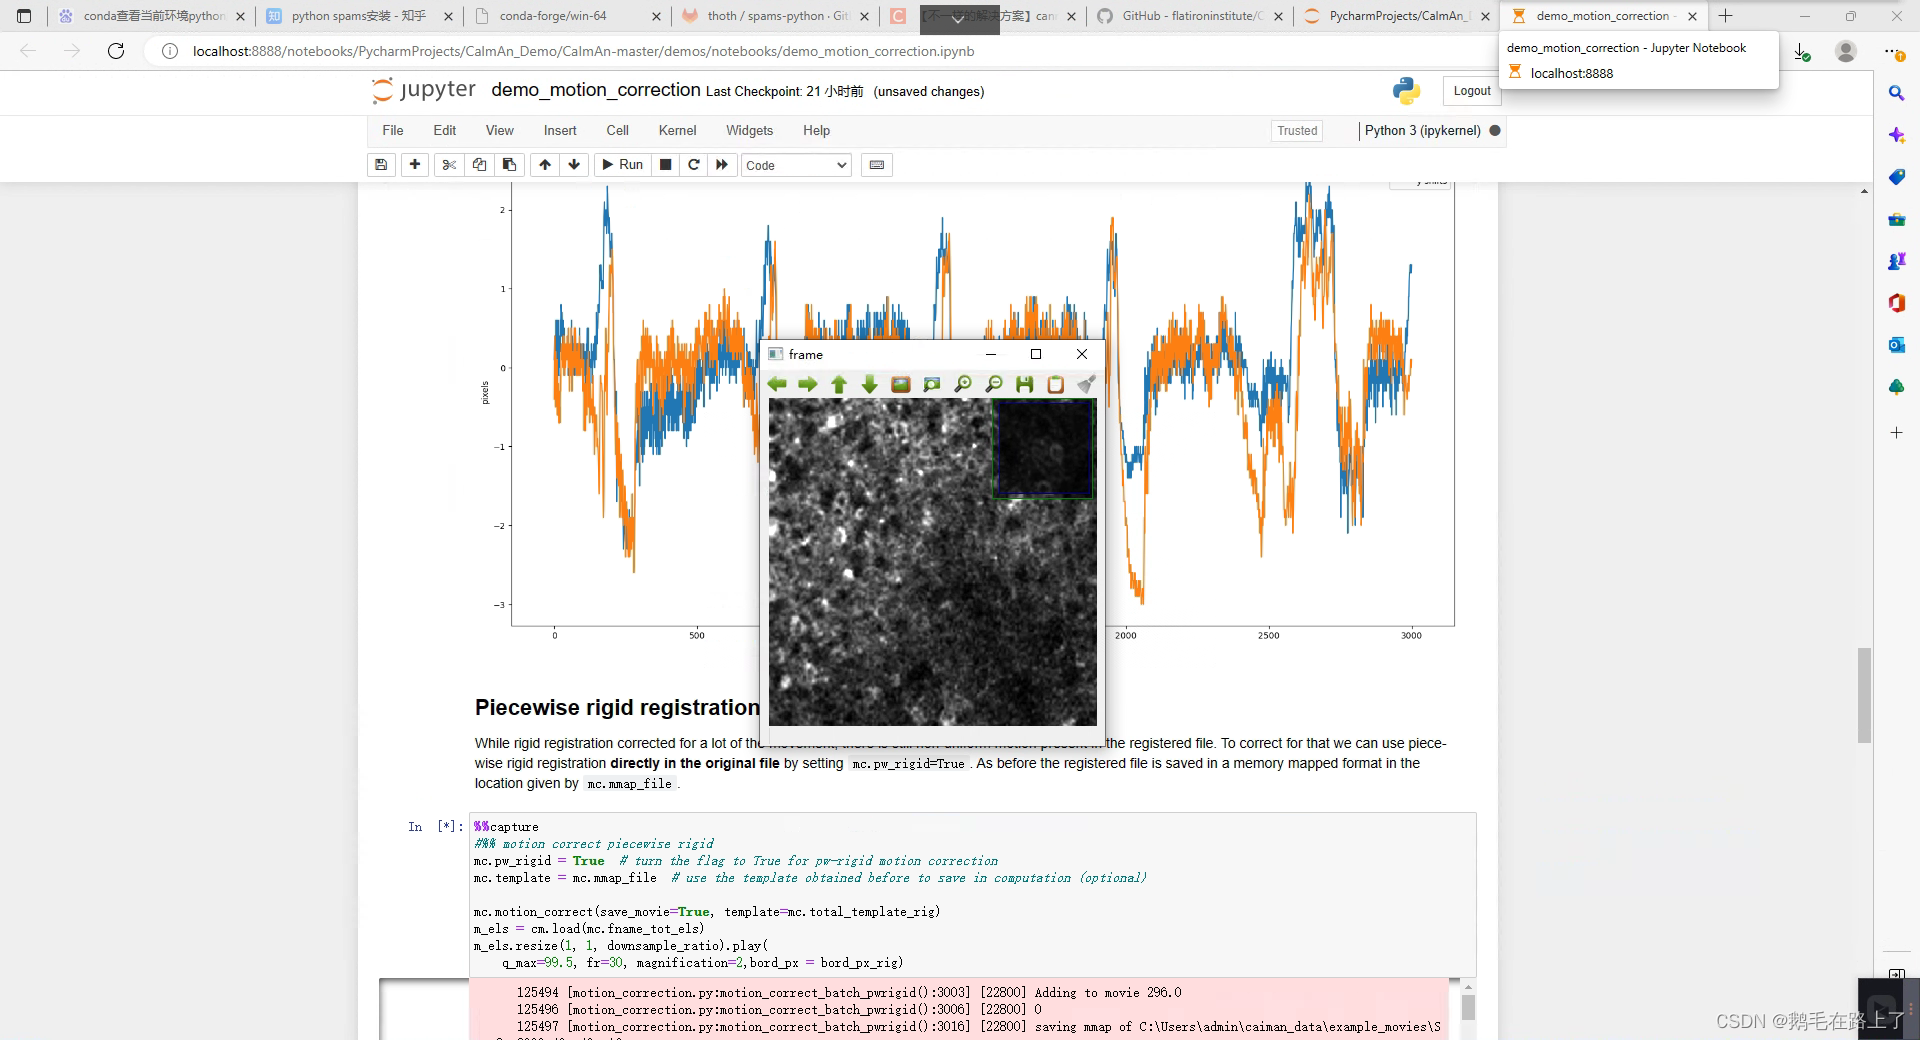
Task: Click the Last Checkpoint text
Action: click(x=785, y=91)
